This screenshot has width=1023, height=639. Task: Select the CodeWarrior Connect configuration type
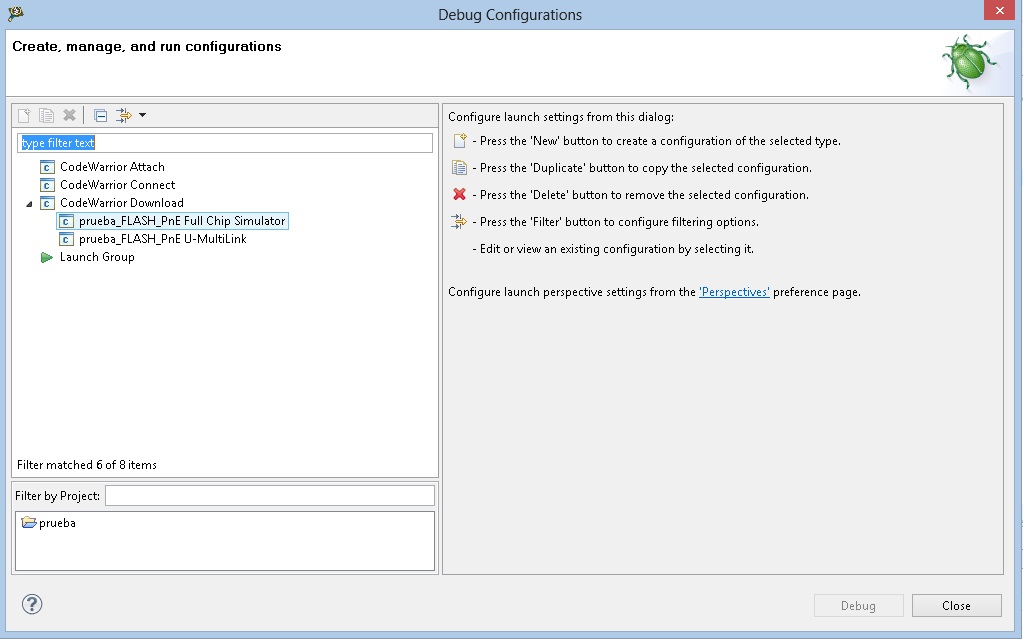(117, 185)
